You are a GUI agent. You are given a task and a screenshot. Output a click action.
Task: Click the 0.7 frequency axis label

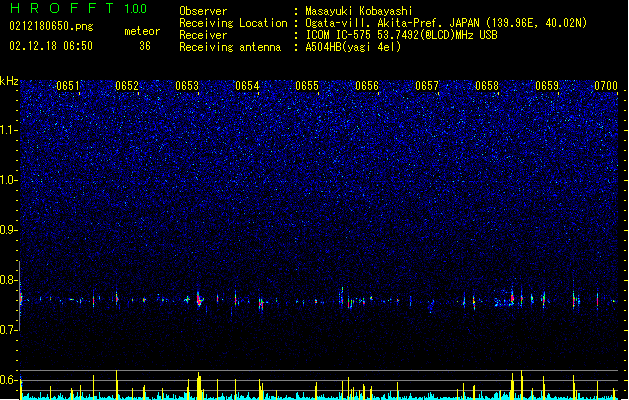coord(9,330)
